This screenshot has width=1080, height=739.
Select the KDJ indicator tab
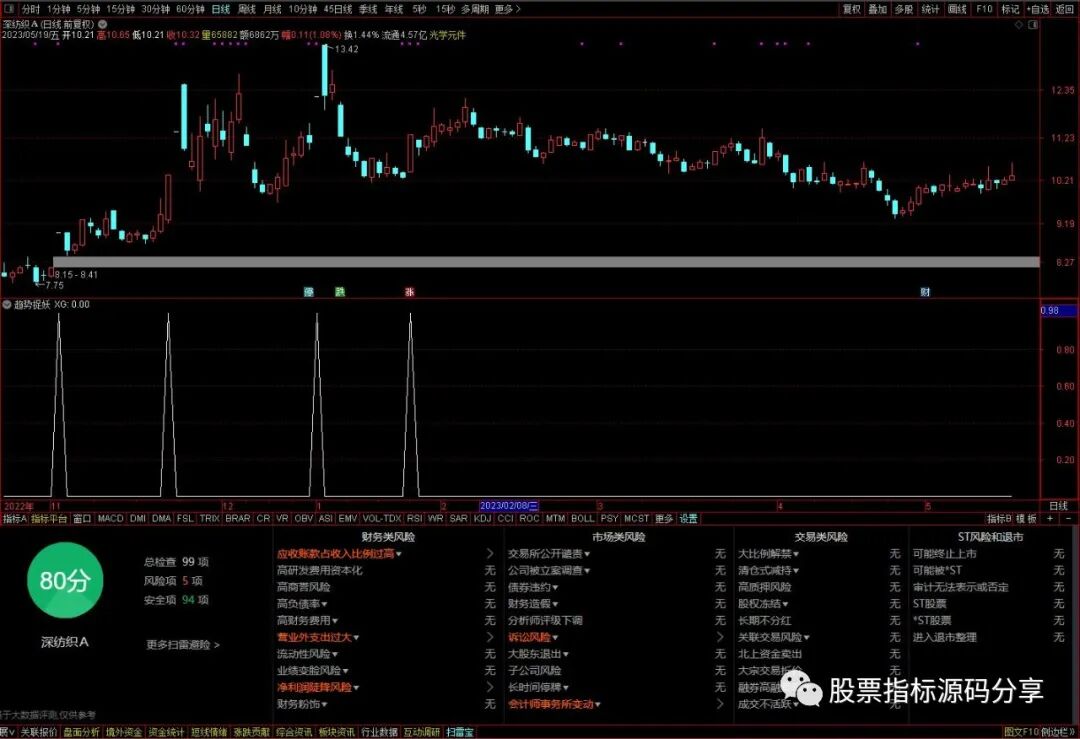pos(482,518)
